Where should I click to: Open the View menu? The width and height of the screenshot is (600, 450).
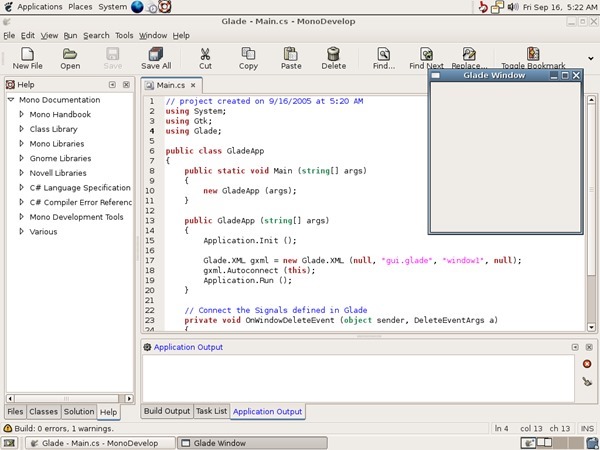click(x=49, y=36)
